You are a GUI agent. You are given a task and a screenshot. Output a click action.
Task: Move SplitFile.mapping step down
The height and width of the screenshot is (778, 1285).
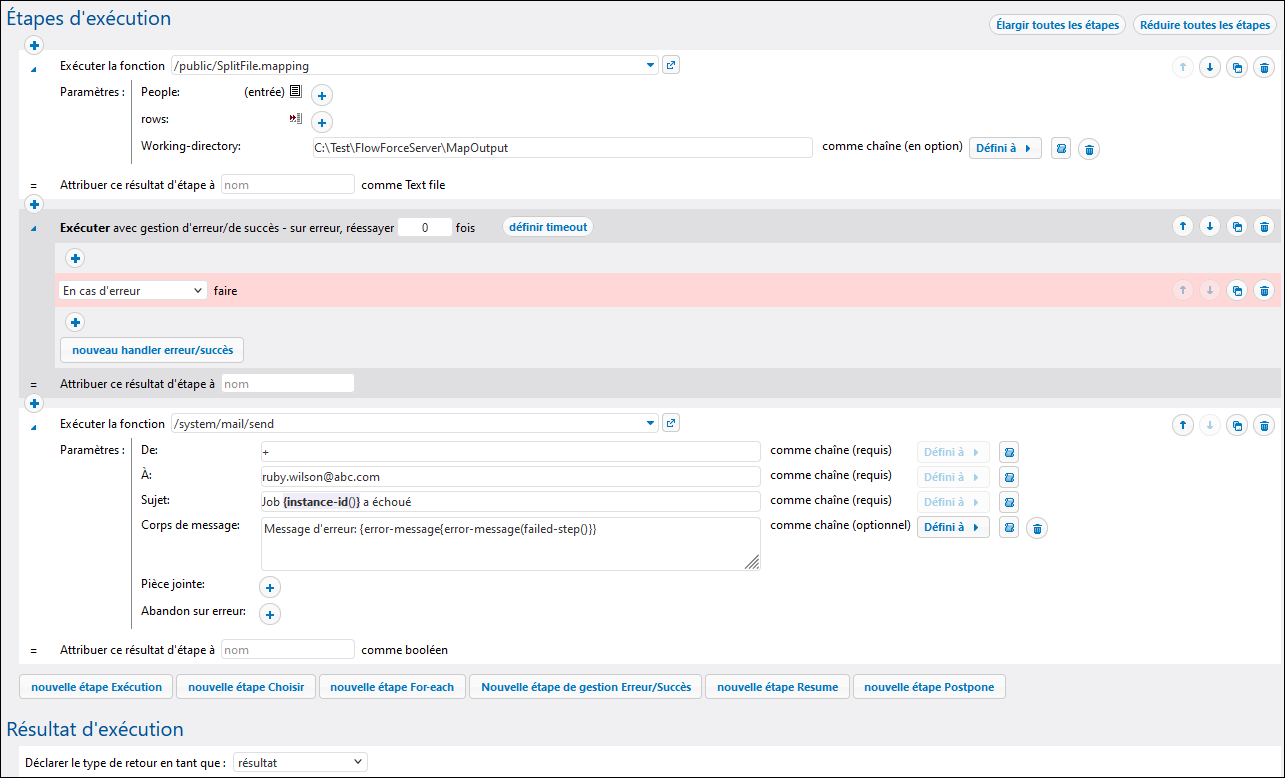(x=1210, y=68)
